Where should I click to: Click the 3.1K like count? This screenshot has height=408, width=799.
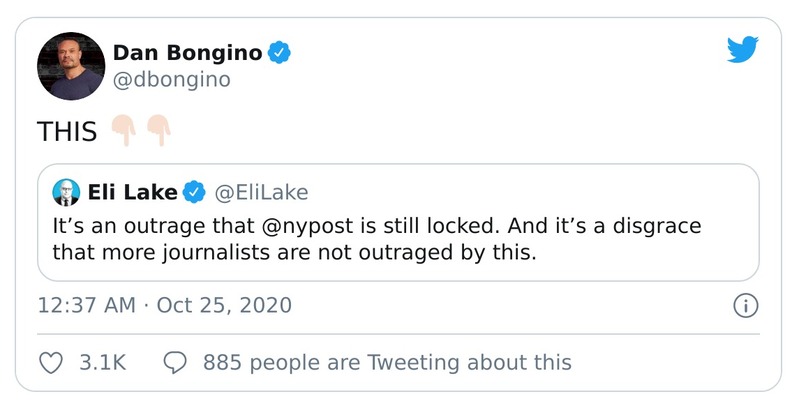click(102, 362)
